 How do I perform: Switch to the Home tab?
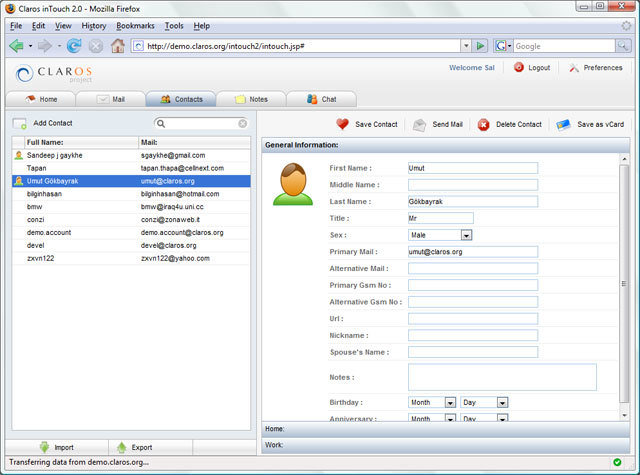pyautogui.click(x=40, y=99)
